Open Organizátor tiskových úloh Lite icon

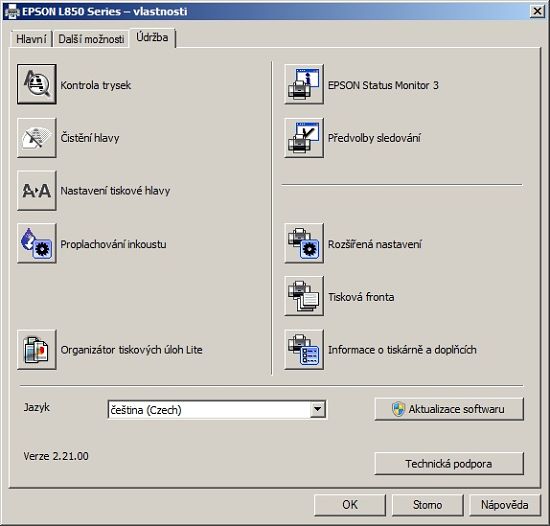(x=37, y=350)
